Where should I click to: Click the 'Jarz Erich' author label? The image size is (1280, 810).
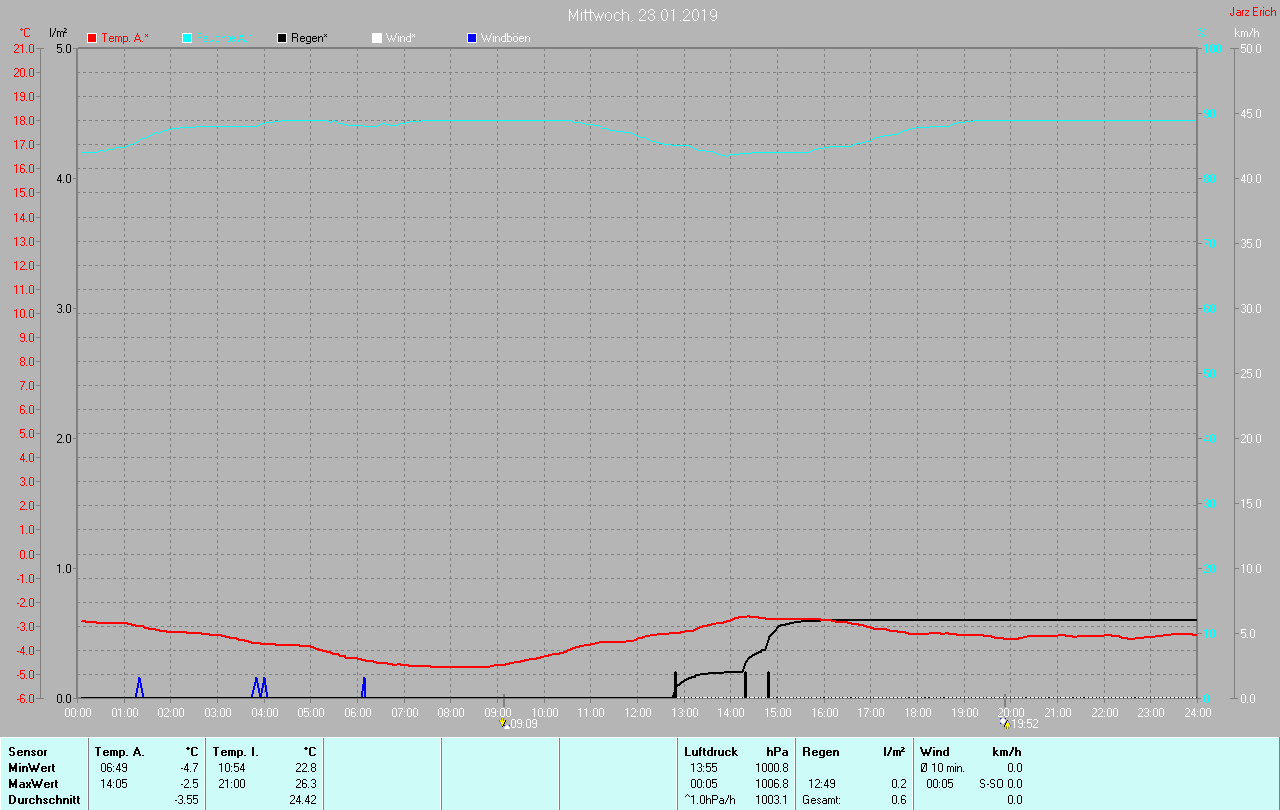(x=1252, y=12)
